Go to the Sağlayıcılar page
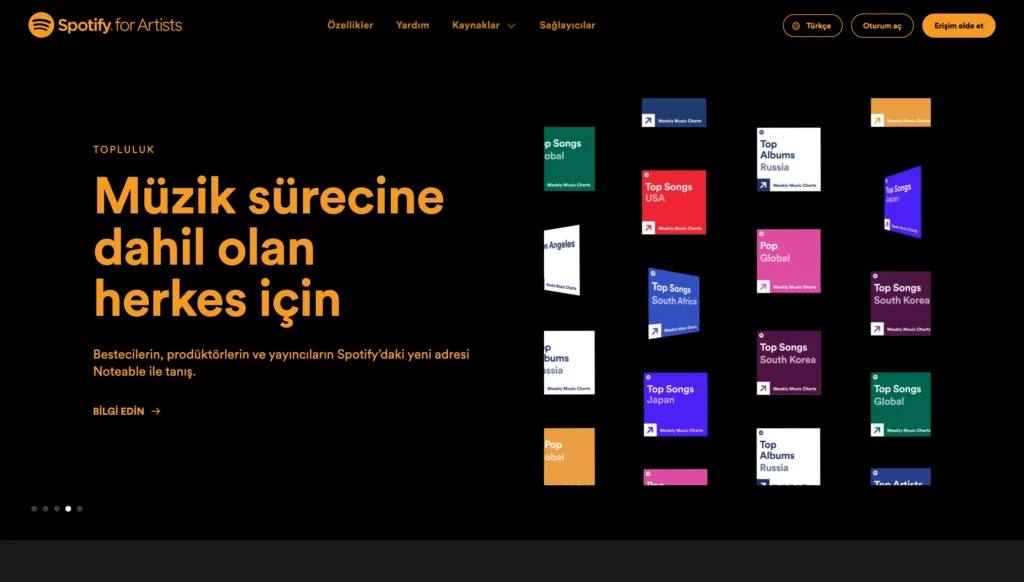This screenshot has width=1024, height=582. [567, 25]
